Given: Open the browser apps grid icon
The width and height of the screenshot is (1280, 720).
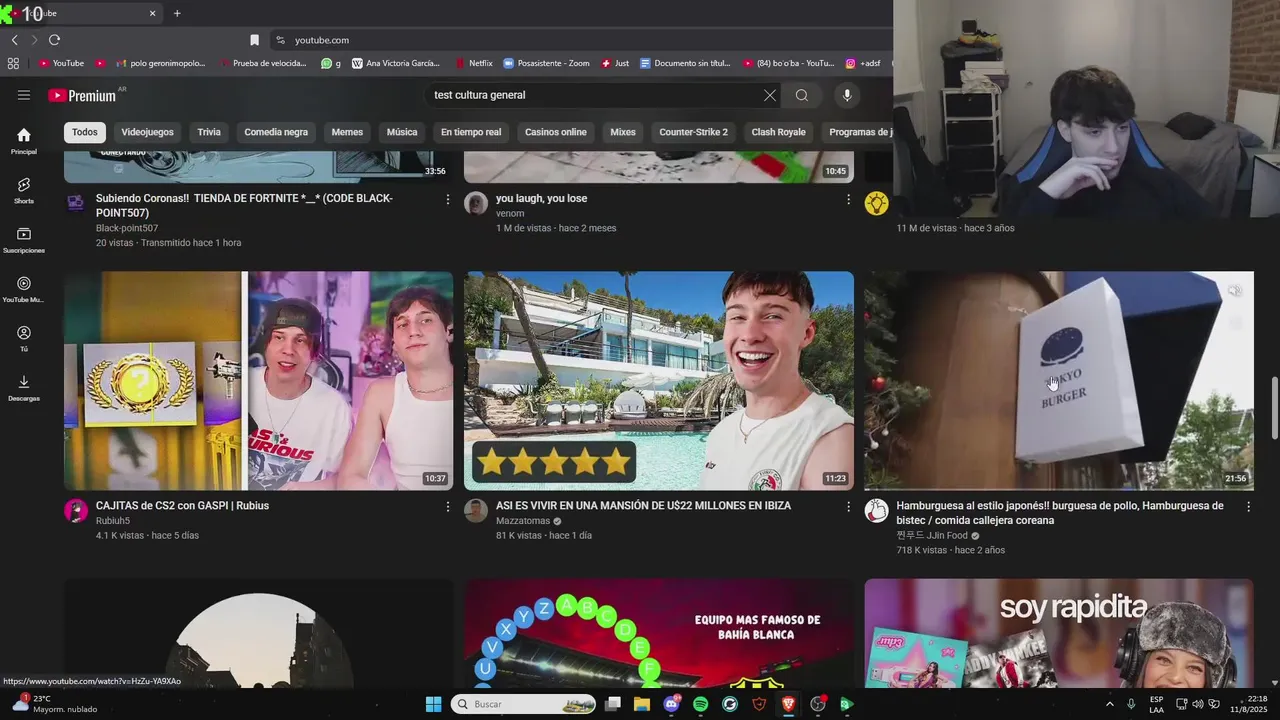Looking at the screenshot, I should 13,63.
